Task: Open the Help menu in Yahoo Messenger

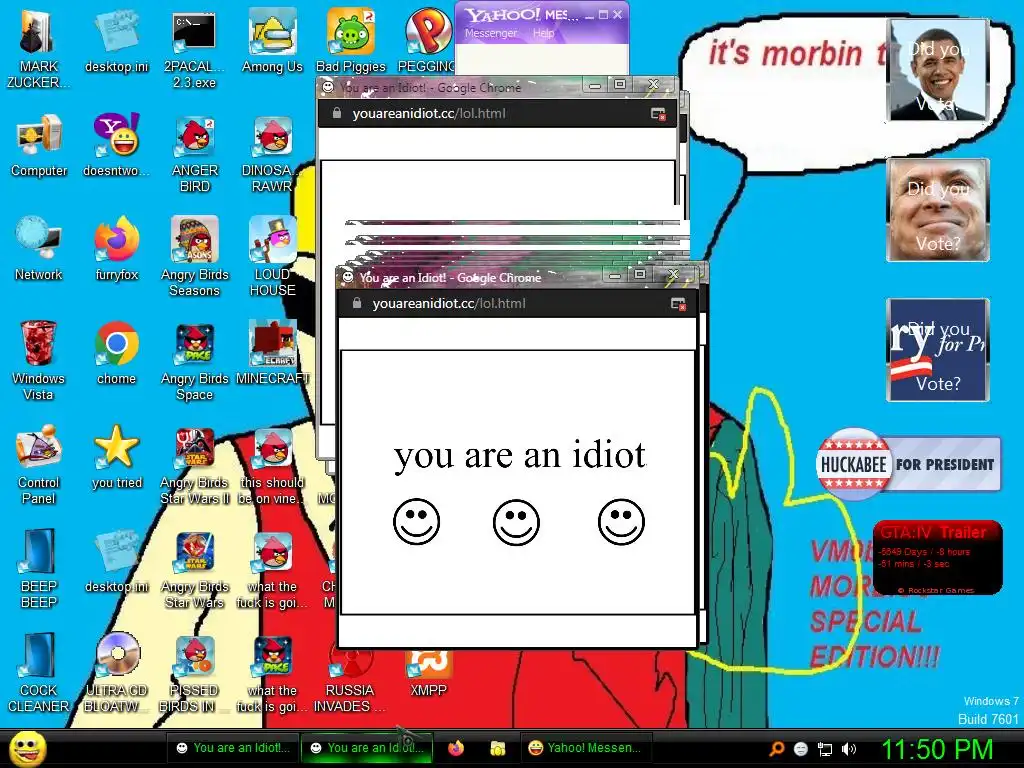Action: 543,33
